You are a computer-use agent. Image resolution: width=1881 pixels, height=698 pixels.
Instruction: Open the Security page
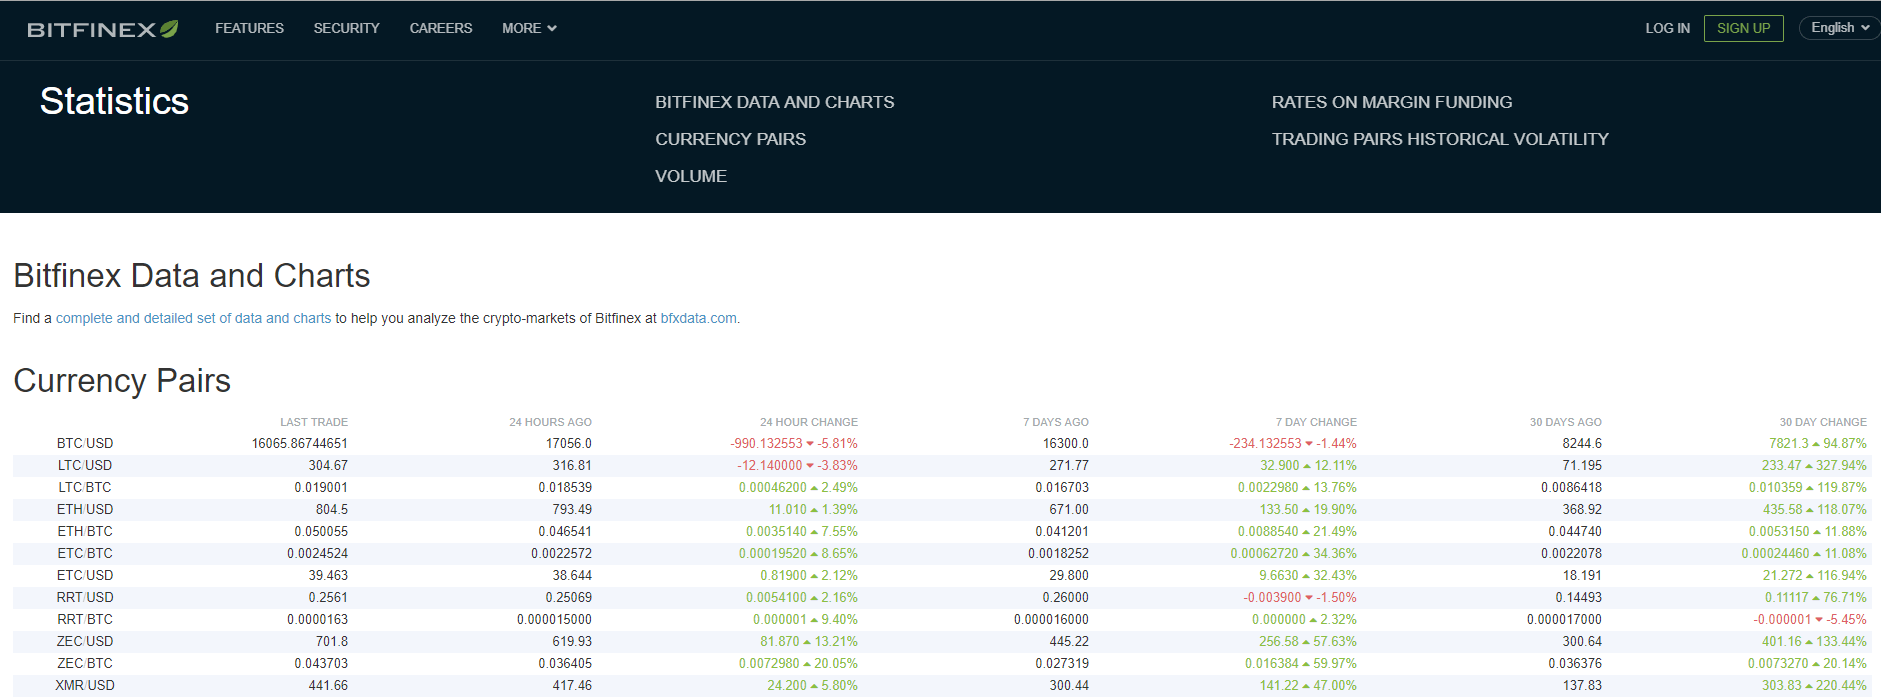pyautogui.click(x=346, y=28)
